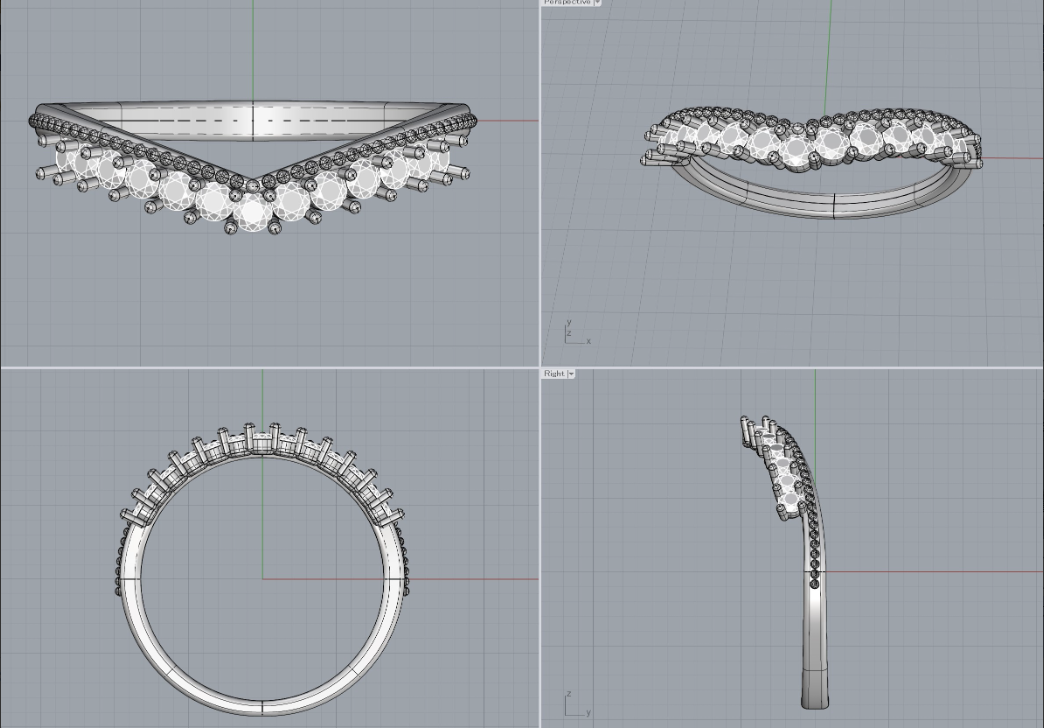Select the ring in the circular front view
This screenshot has width=1044, height=728.
[263, 569]
